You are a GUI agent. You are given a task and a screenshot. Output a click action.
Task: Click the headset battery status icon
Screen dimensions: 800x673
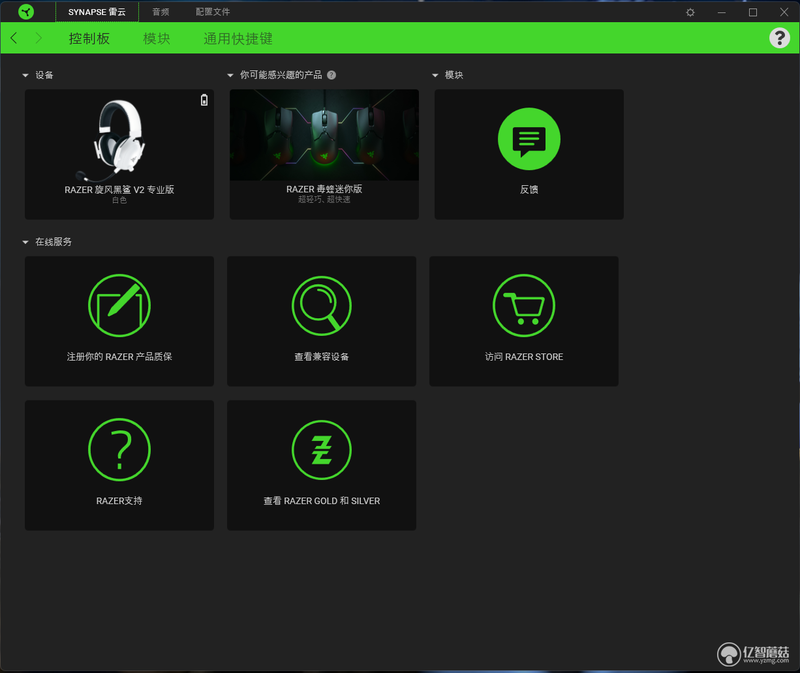tap(204, 100)
